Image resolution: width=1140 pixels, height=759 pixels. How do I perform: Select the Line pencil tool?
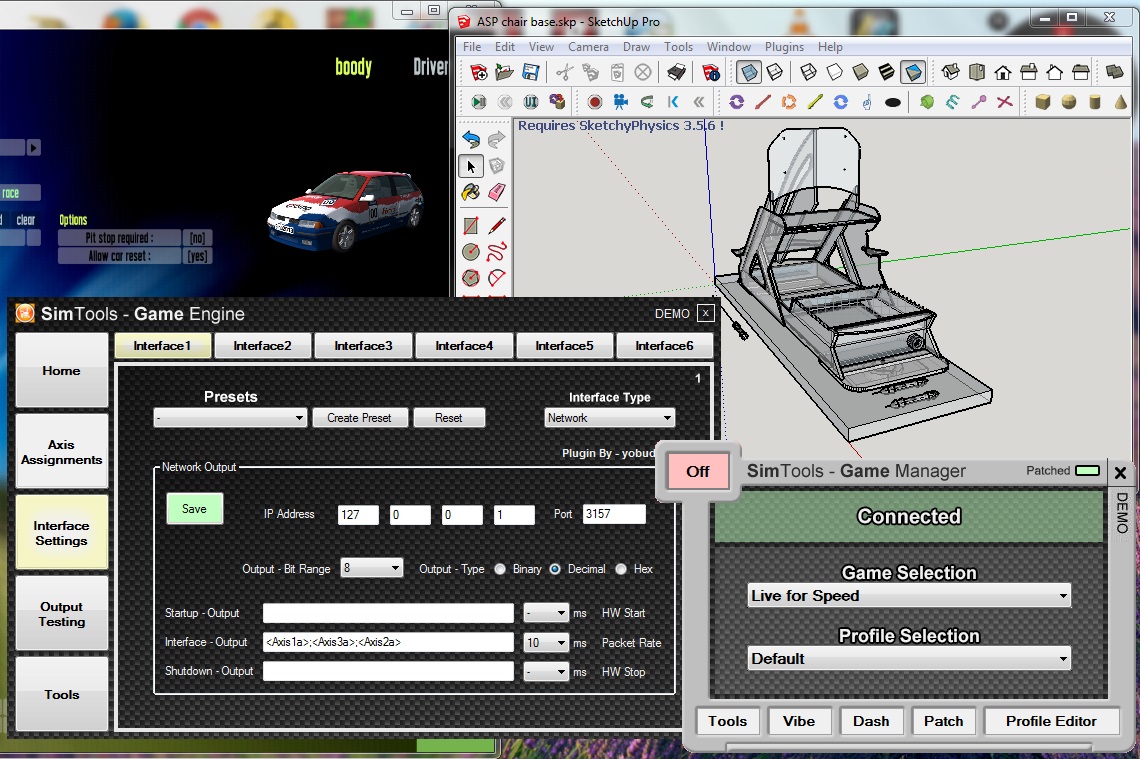pyautogui.click(x=497, y=225)
